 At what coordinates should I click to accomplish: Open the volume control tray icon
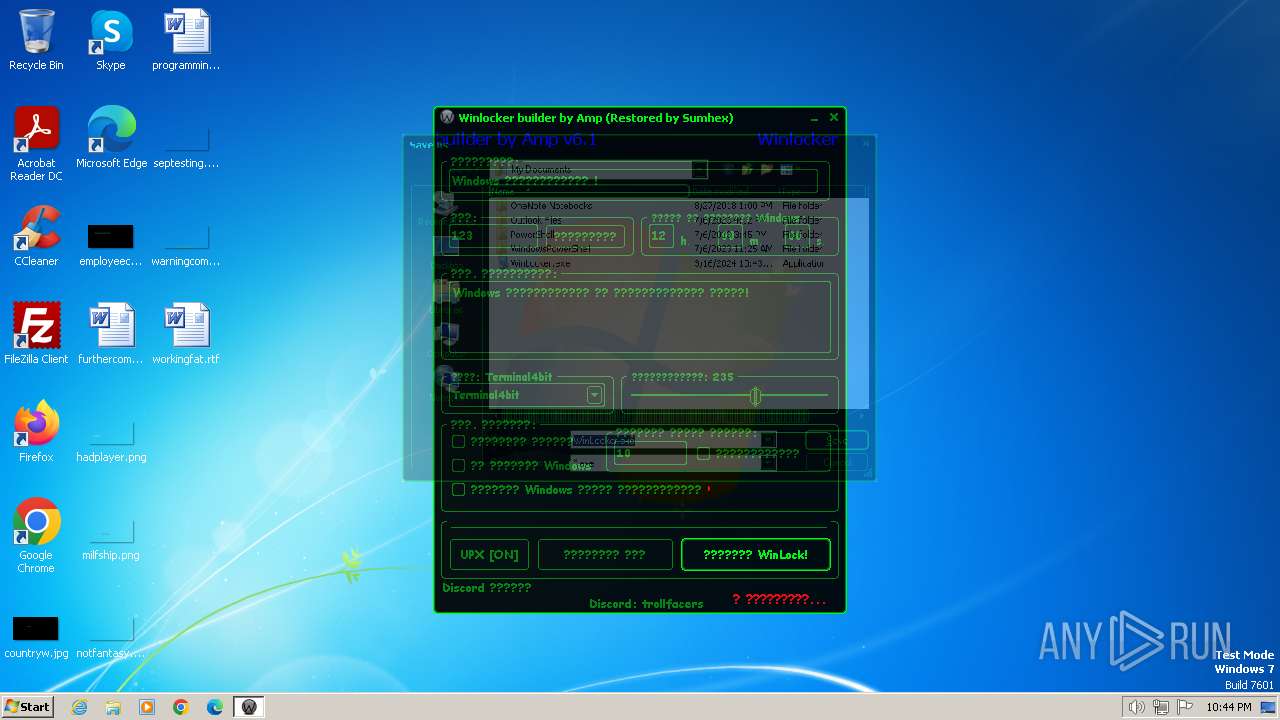click(x=1136, y=707)
